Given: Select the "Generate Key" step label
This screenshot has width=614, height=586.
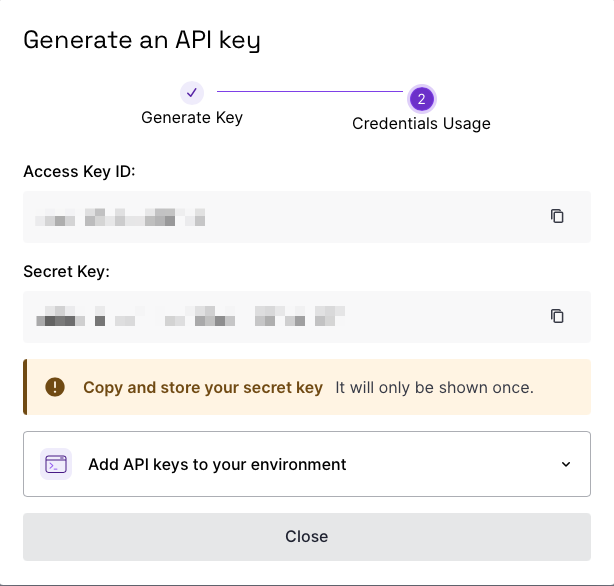Looking at the screenshot, I should [x=192, y=117].
